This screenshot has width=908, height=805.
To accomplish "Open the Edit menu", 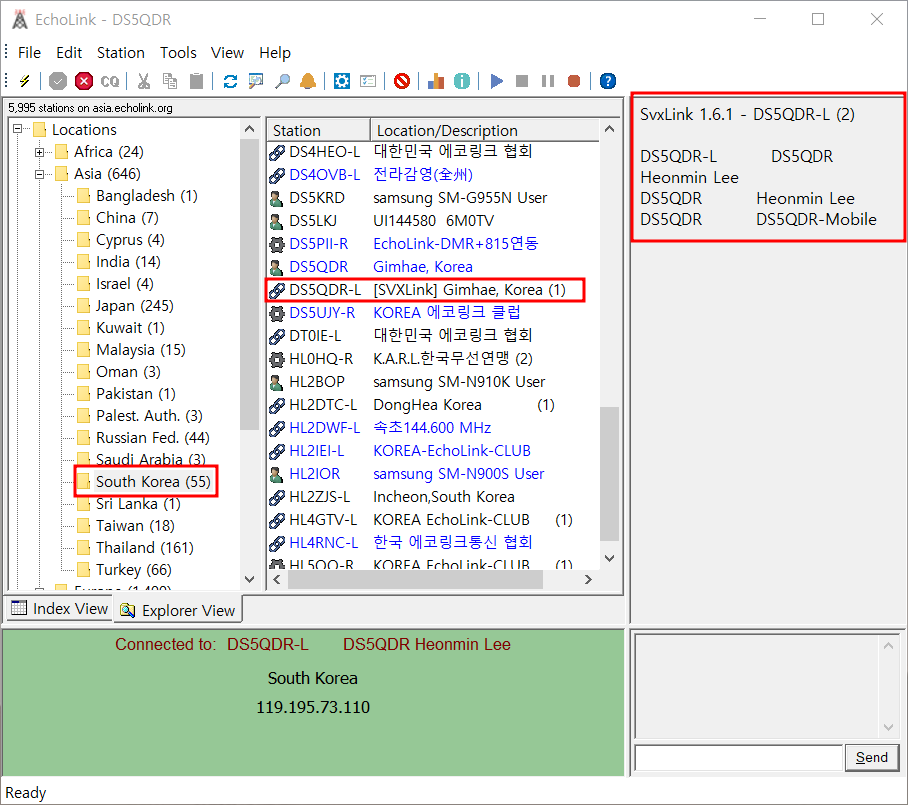I will coord(69,53).
